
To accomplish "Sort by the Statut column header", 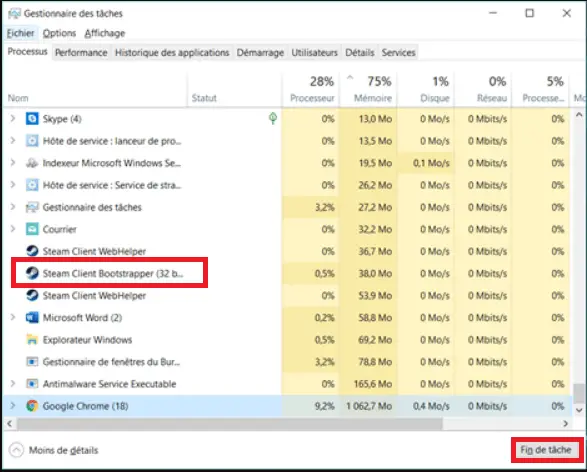I will tap(234, 90).
